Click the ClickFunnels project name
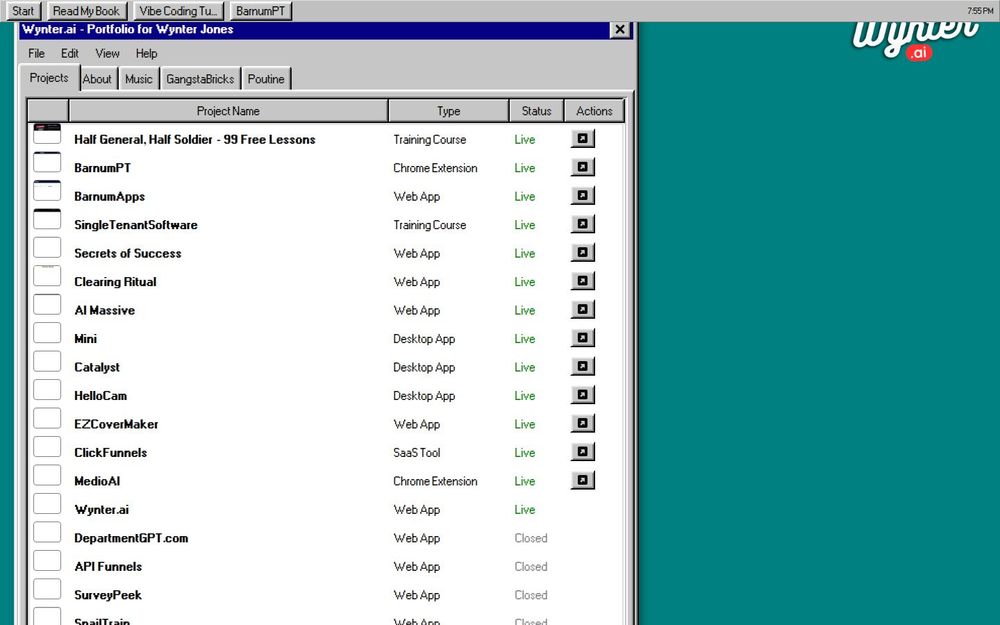The height and width of the screenshot is (625, 1000). (x=110, y=453)
